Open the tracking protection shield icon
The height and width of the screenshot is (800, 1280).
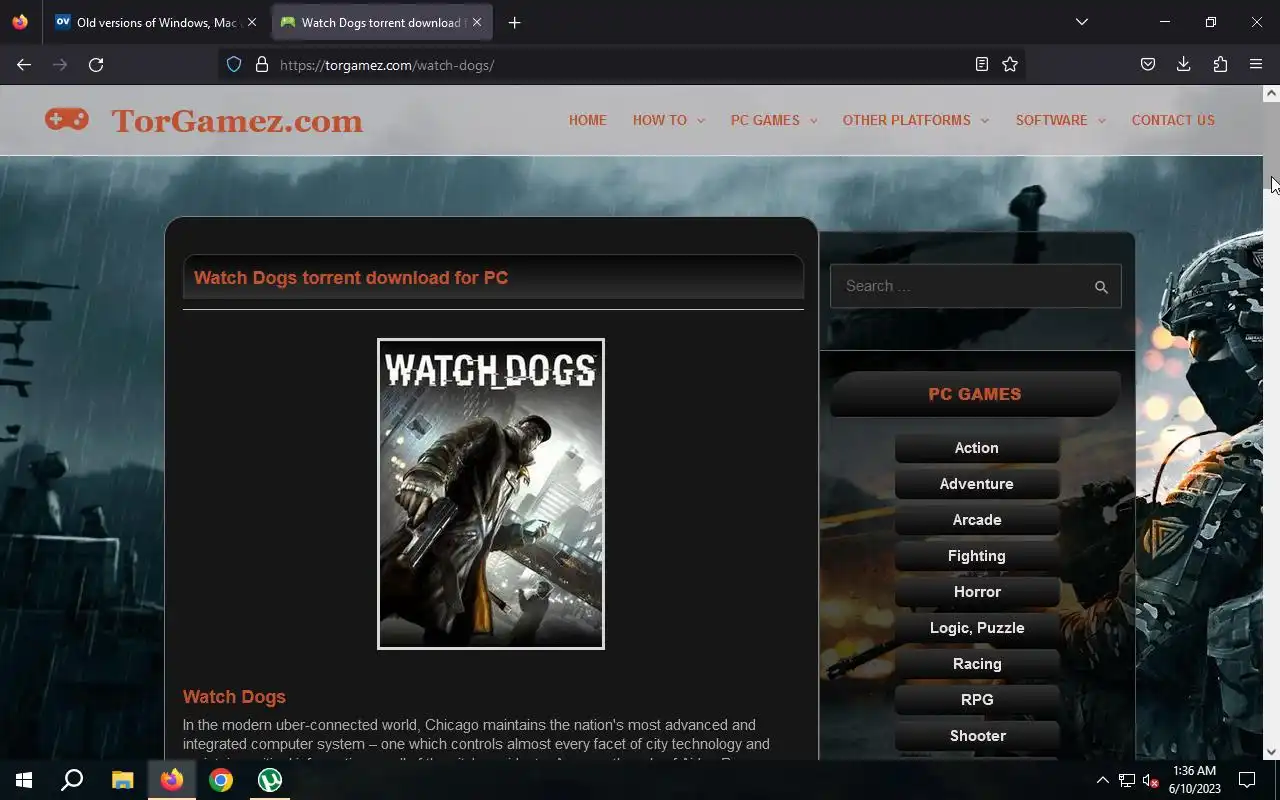tap(234, 65)
